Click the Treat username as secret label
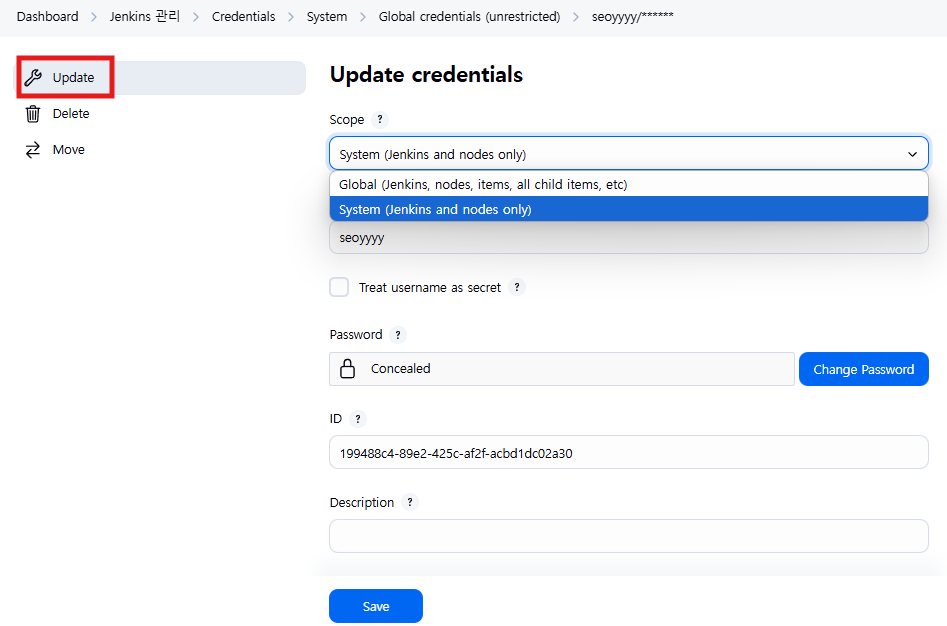 [x=429, y=287]
